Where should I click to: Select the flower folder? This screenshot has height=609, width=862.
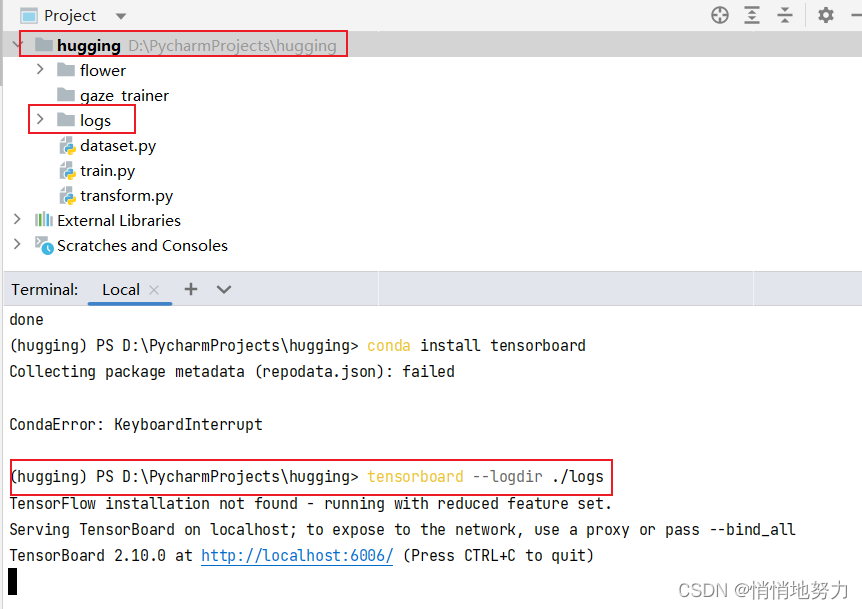click(103, 70)
